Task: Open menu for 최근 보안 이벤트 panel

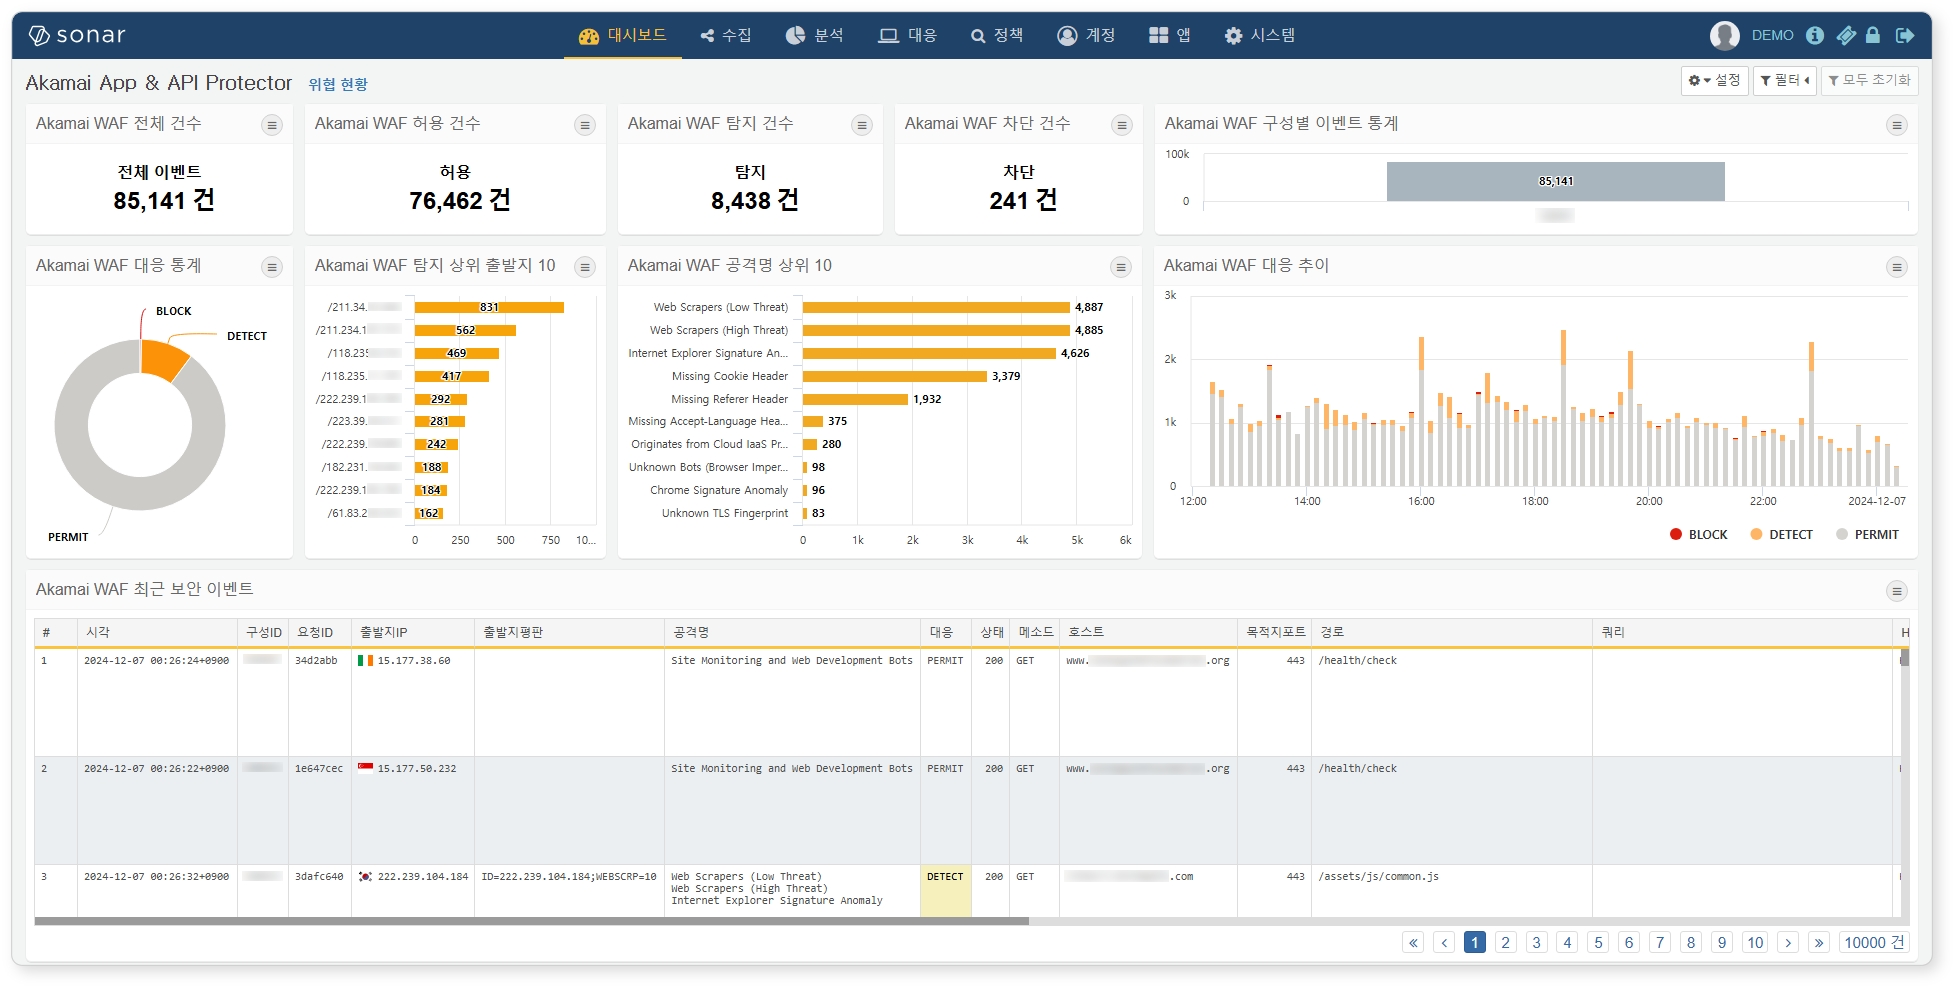Action: (1897, 591)
